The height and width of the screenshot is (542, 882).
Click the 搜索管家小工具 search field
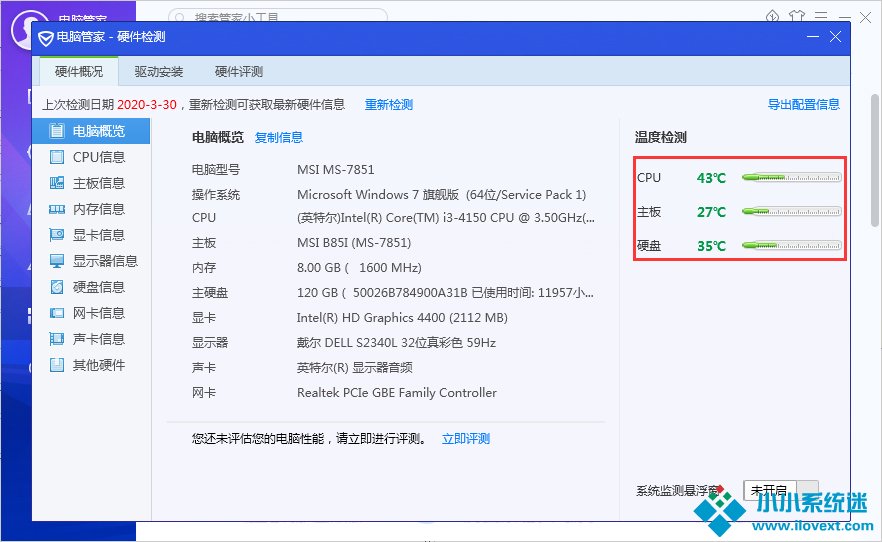(x=280, y=17)
